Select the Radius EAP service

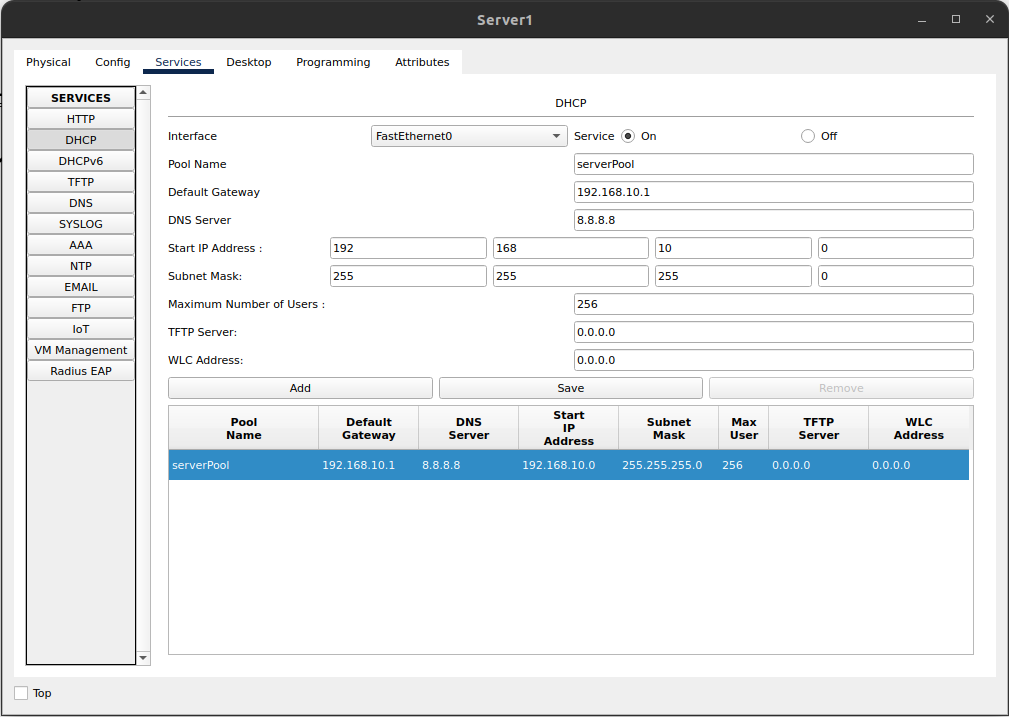pos(80,370)
